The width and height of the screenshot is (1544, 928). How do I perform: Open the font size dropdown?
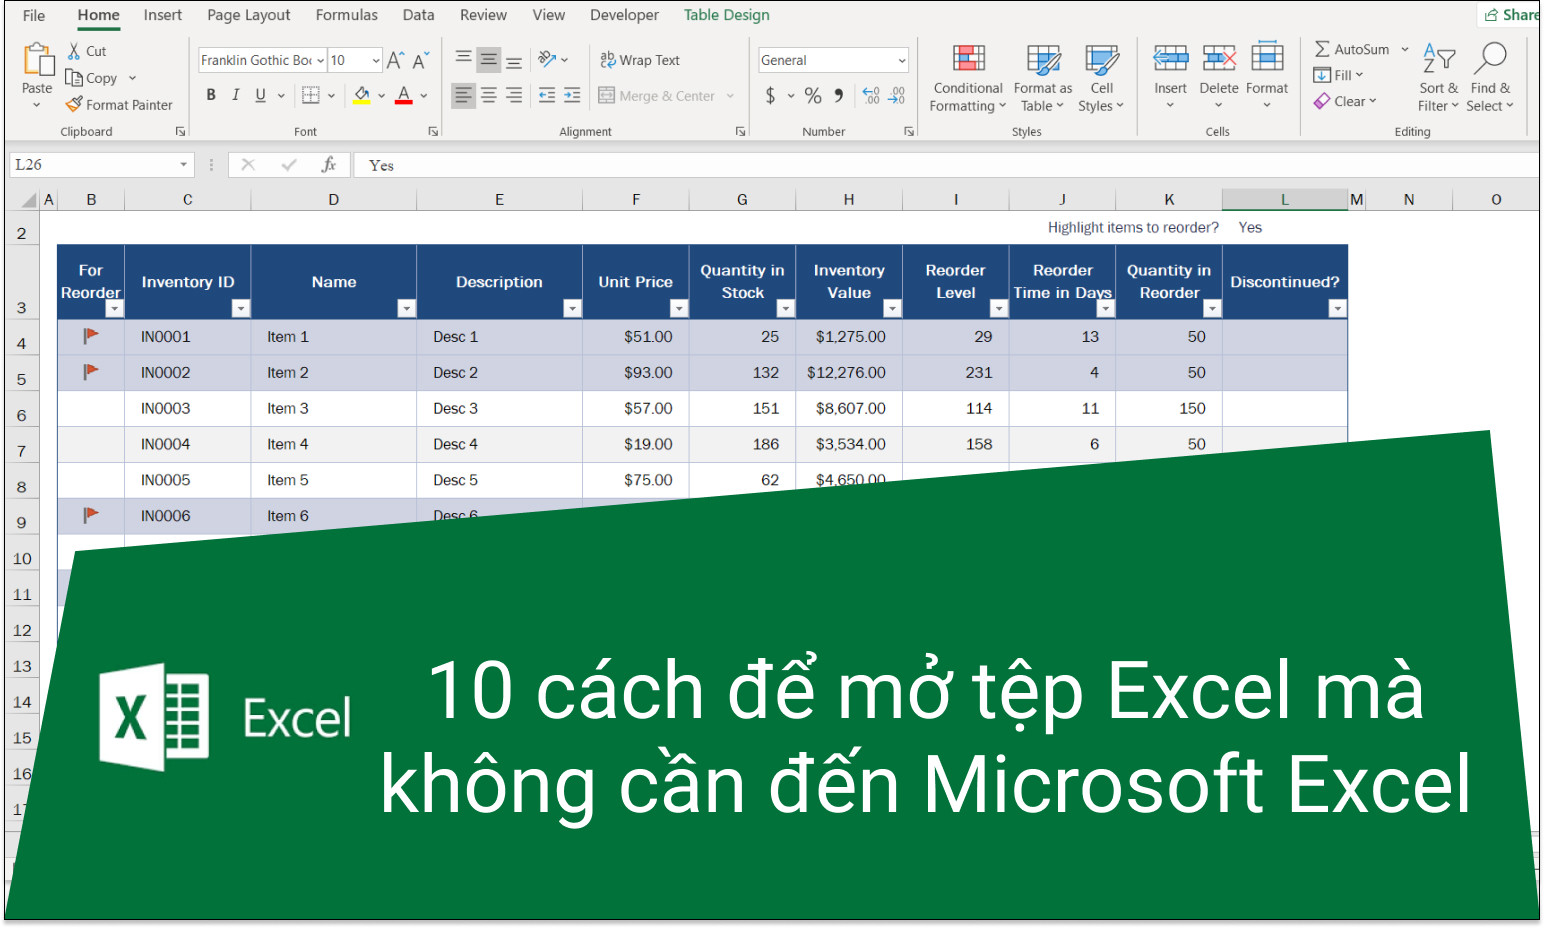[378, 60]
